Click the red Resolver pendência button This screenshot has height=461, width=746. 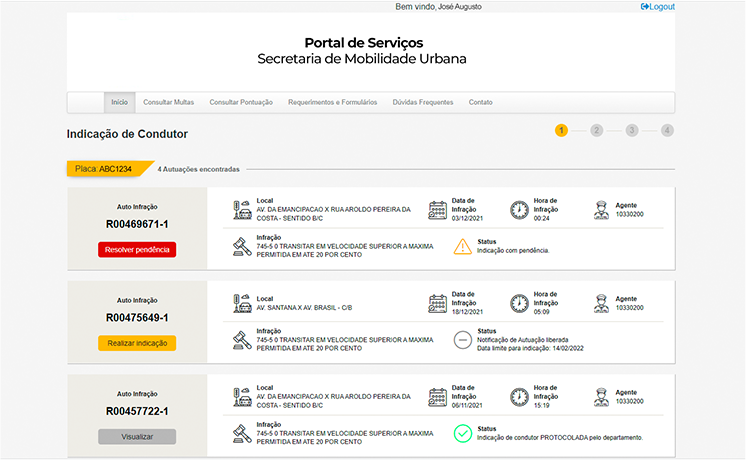137,250
